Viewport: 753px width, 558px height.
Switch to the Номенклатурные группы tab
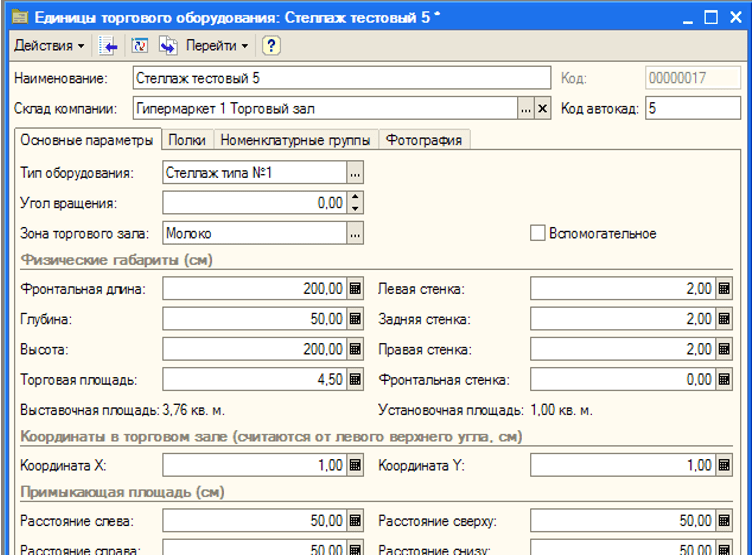[295, 140]
